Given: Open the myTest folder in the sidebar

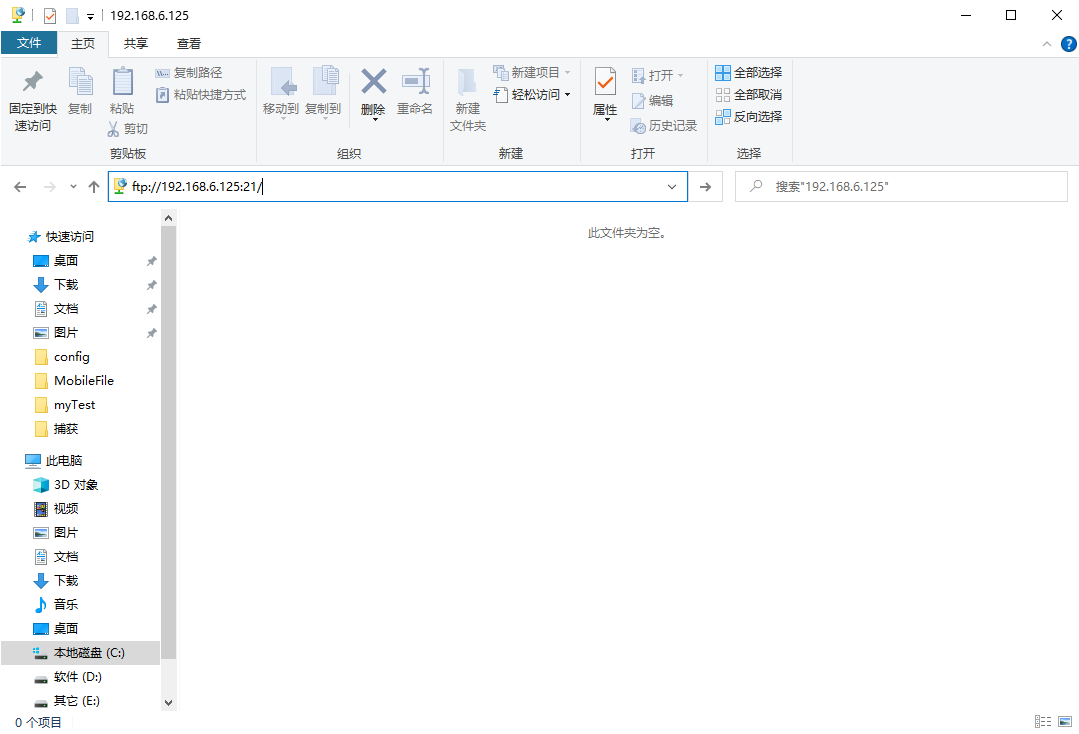Looking at the screenshot, I should (65, 405).
